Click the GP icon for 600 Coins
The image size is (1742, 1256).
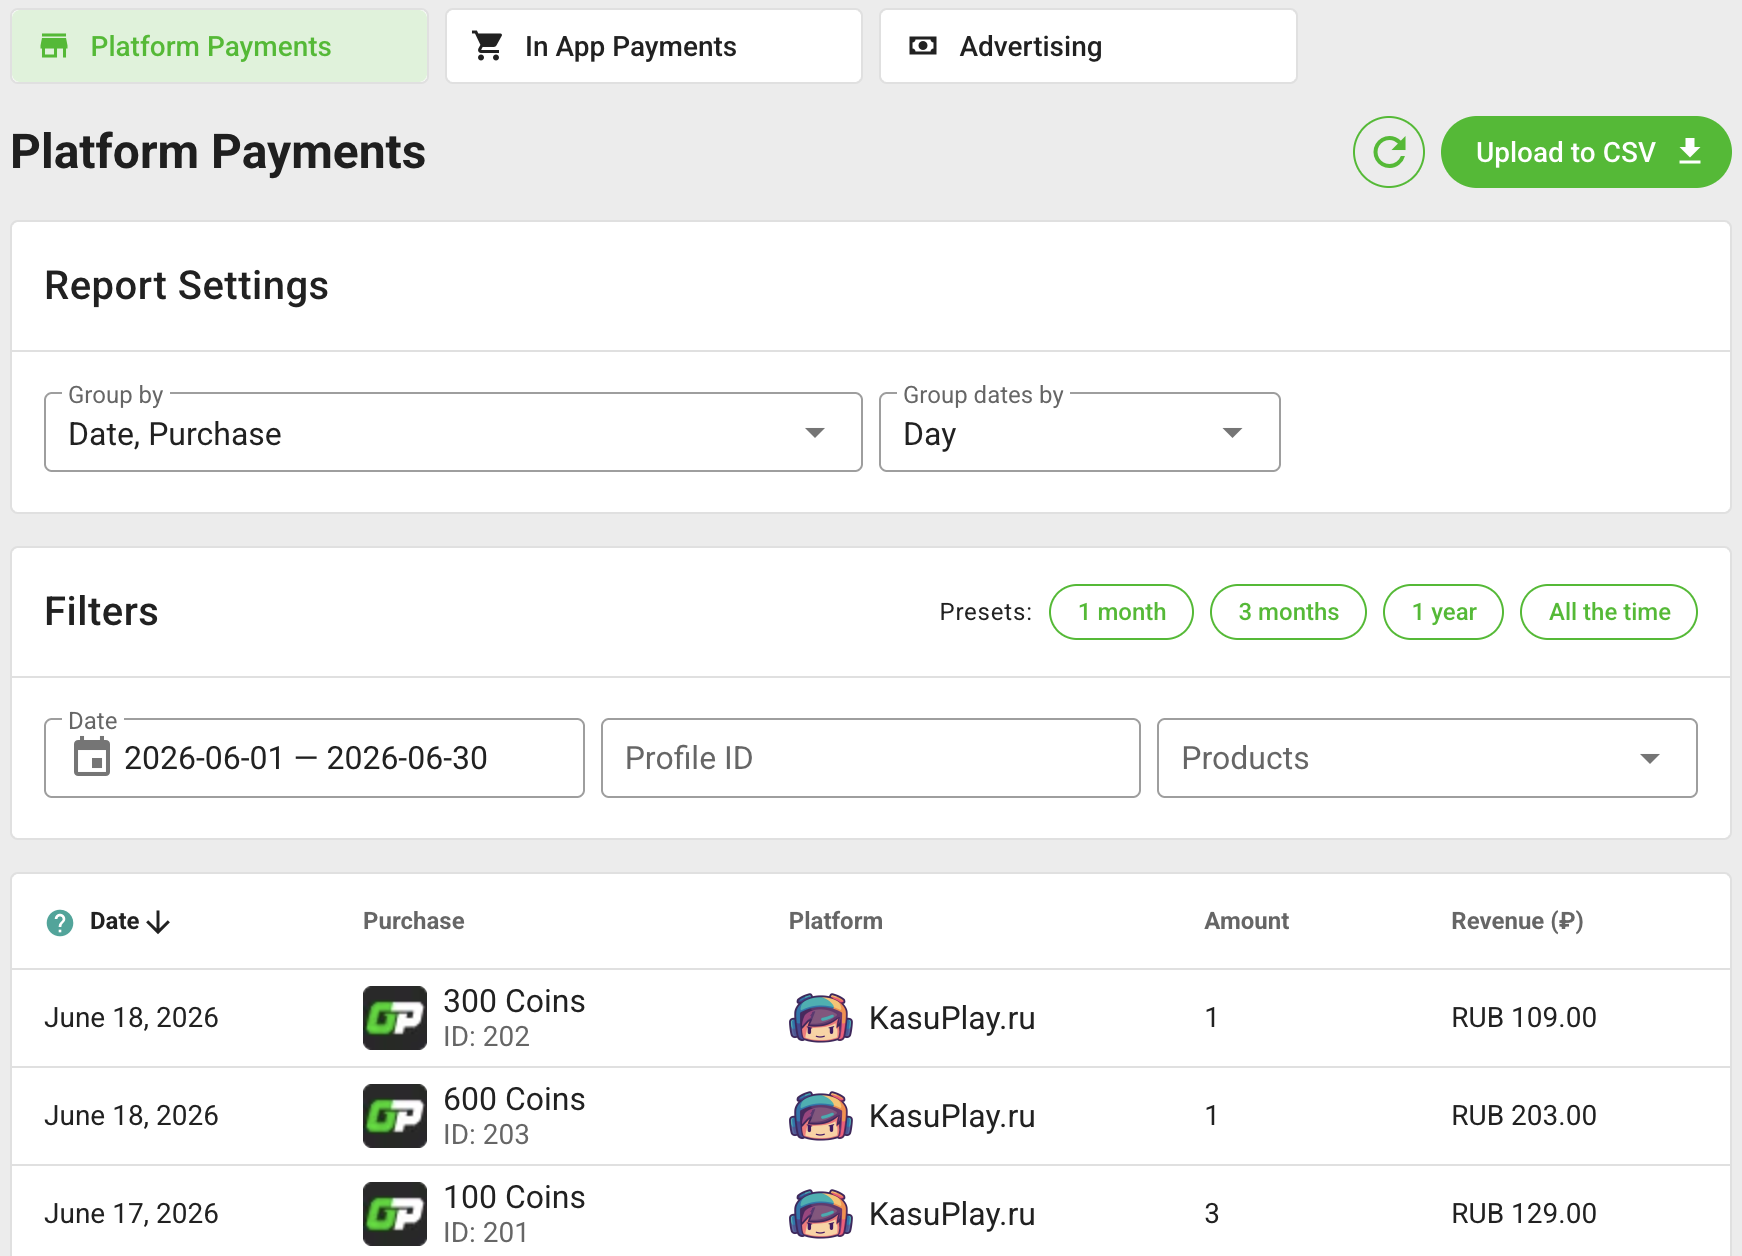point(395,1116)
